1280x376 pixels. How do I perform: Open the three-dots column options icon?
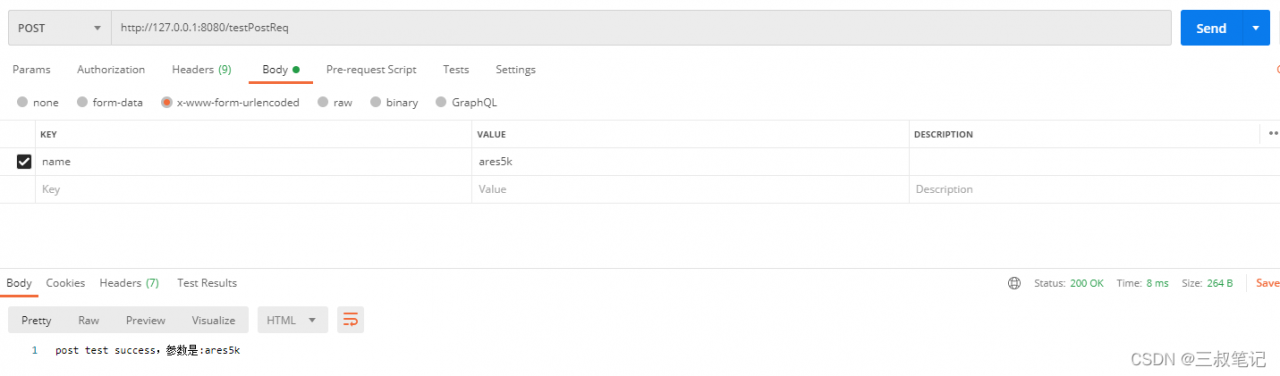[1273, 133]
